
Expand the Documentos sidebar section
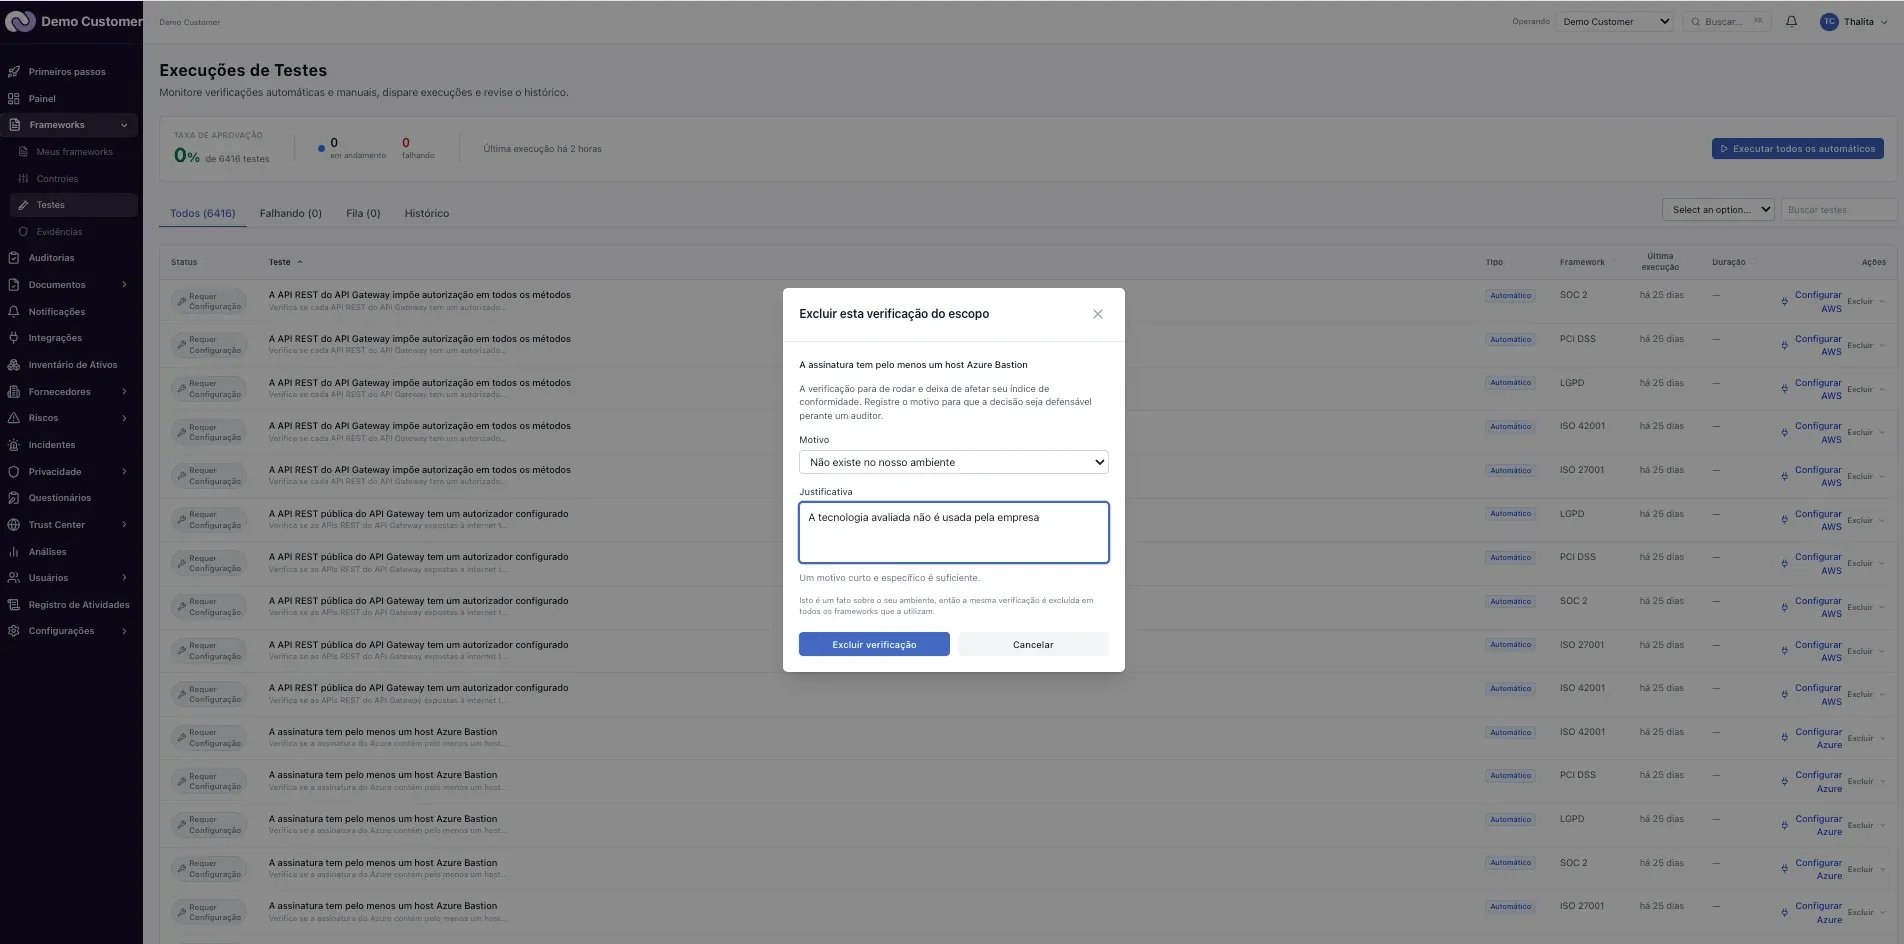point(124,285)
